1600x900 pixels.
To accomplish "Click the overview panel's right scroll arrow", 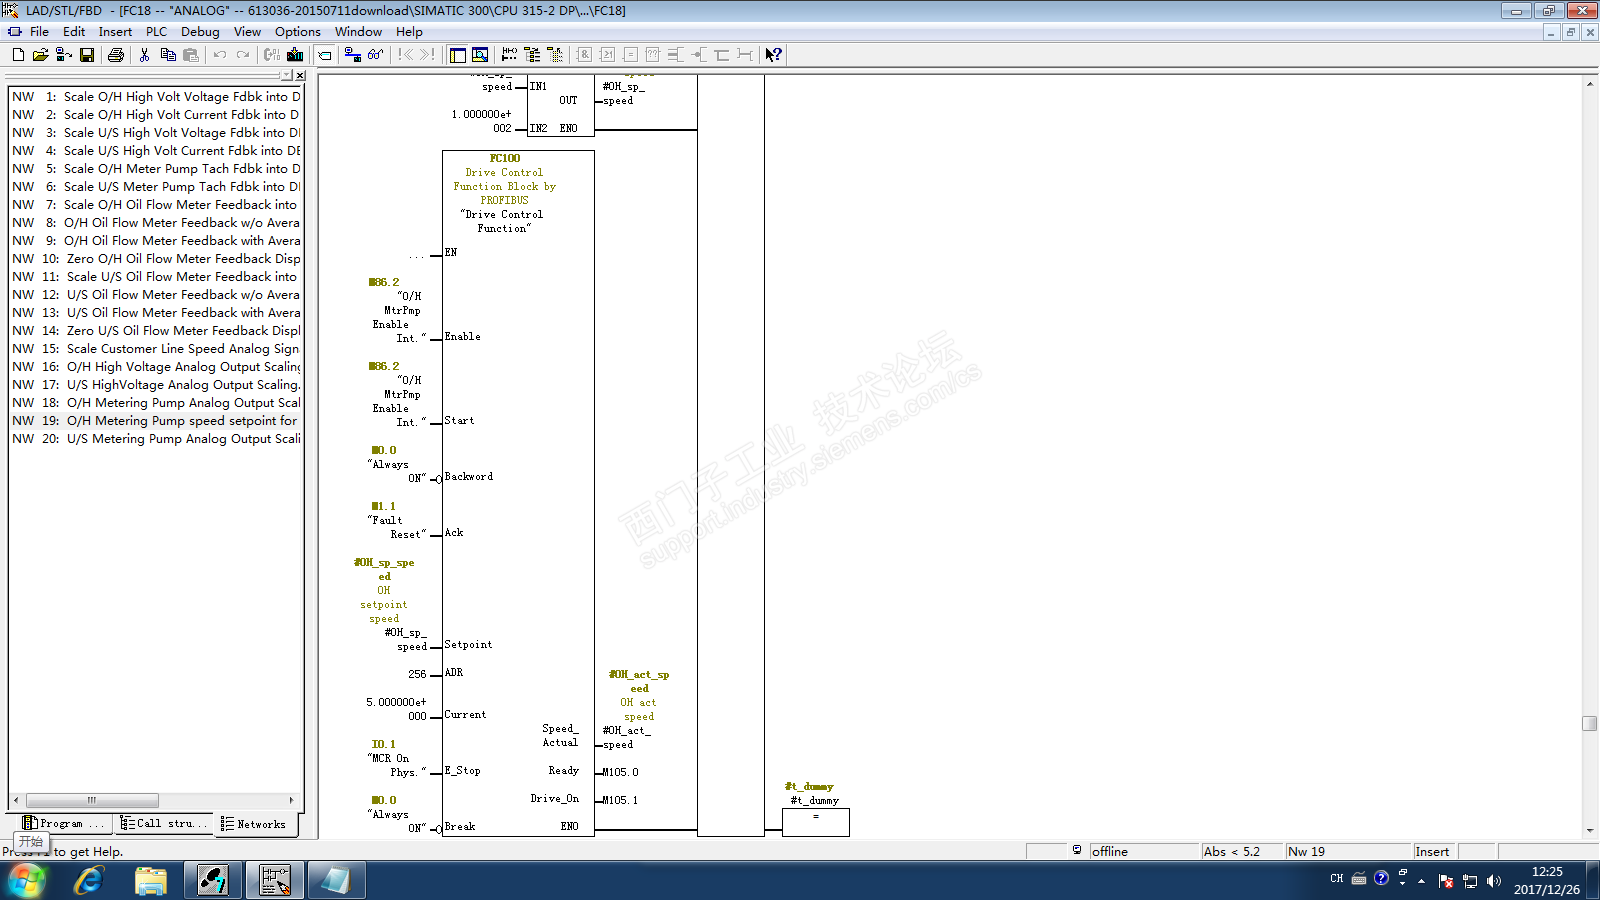I will coord(291,800).
